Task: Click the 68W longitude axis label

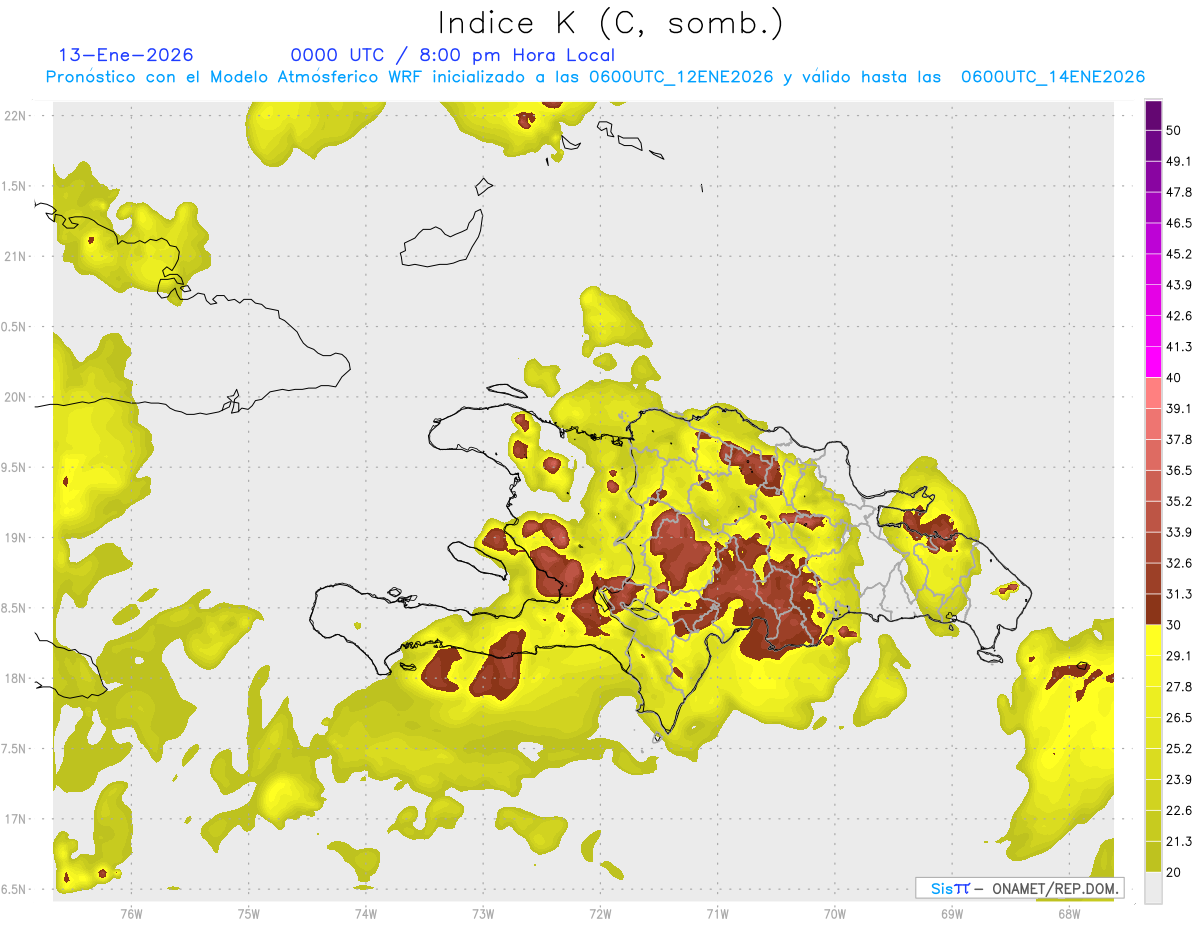Action: [x=1069, y=913]
